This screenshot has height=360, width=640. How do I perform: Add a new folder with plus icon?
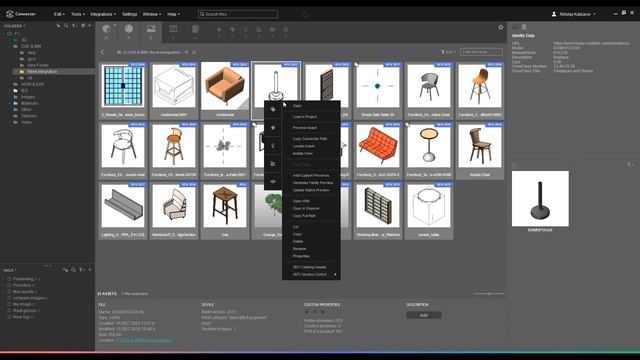(x=89, y=26)
